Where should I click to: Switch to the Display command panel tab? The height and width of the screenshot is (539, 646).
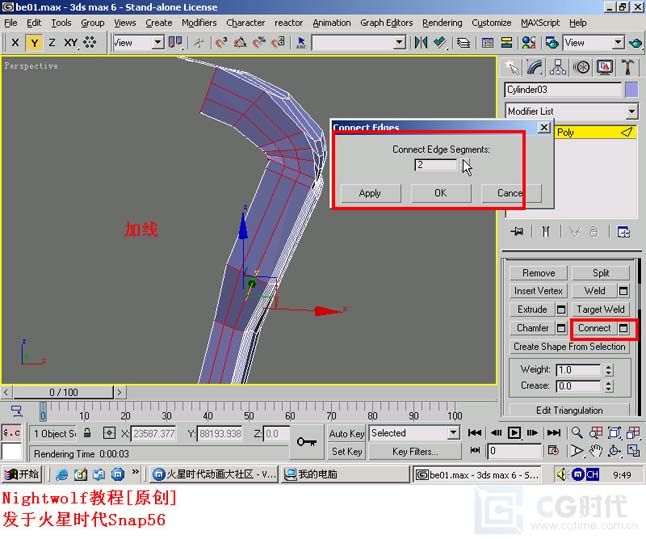pos(604,67)
